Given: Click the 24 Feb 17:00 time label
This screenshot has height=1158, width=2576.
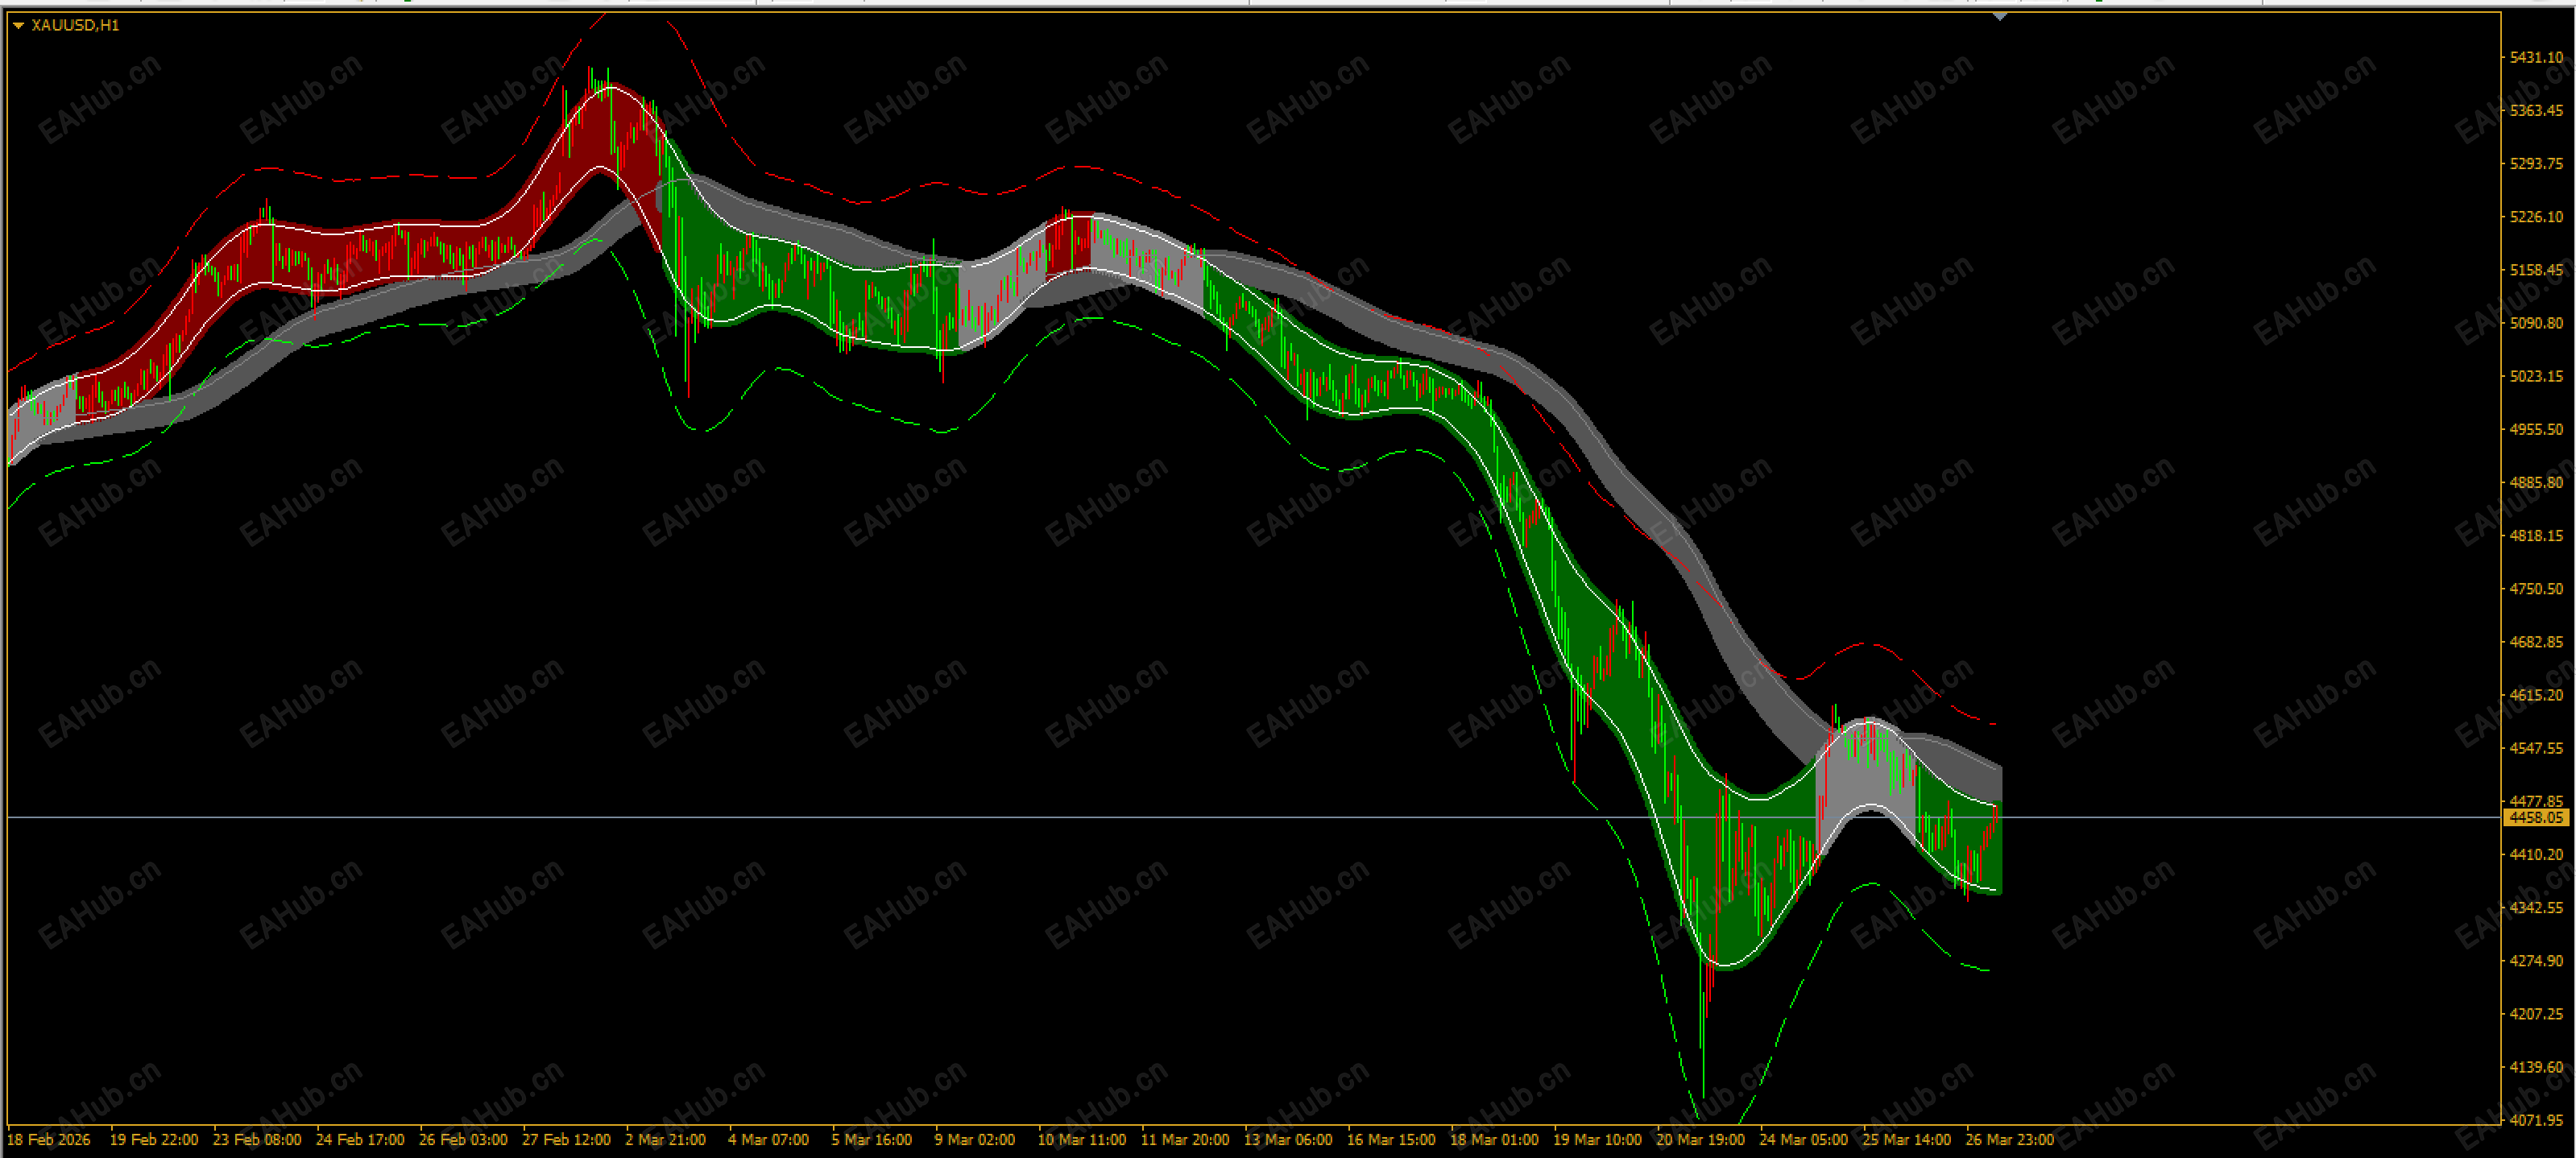Looking at the screenshot, I should pyautogui.click(x=360, y=1139).
